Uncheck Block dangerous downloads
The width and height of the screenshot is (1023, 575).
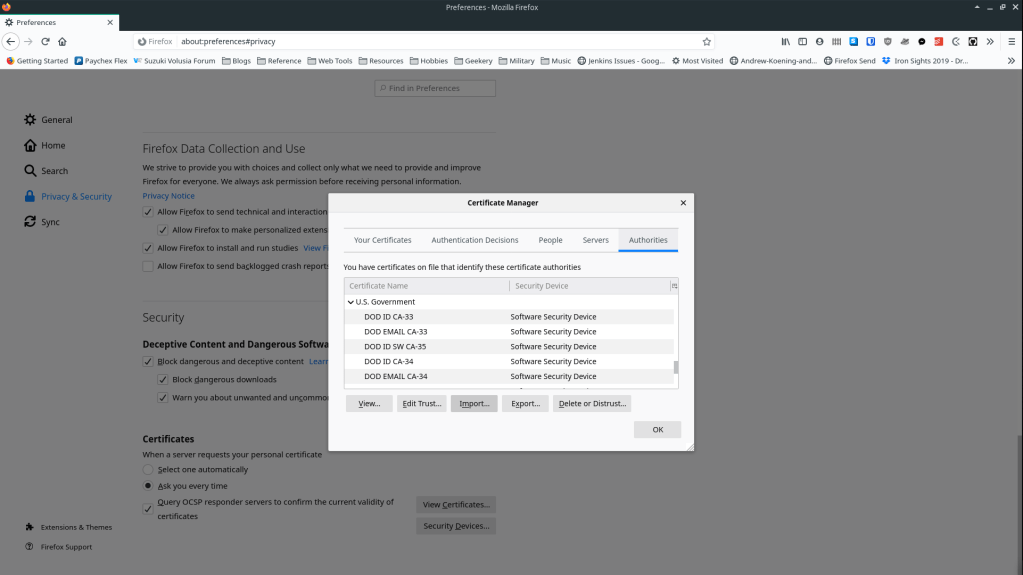163,380
